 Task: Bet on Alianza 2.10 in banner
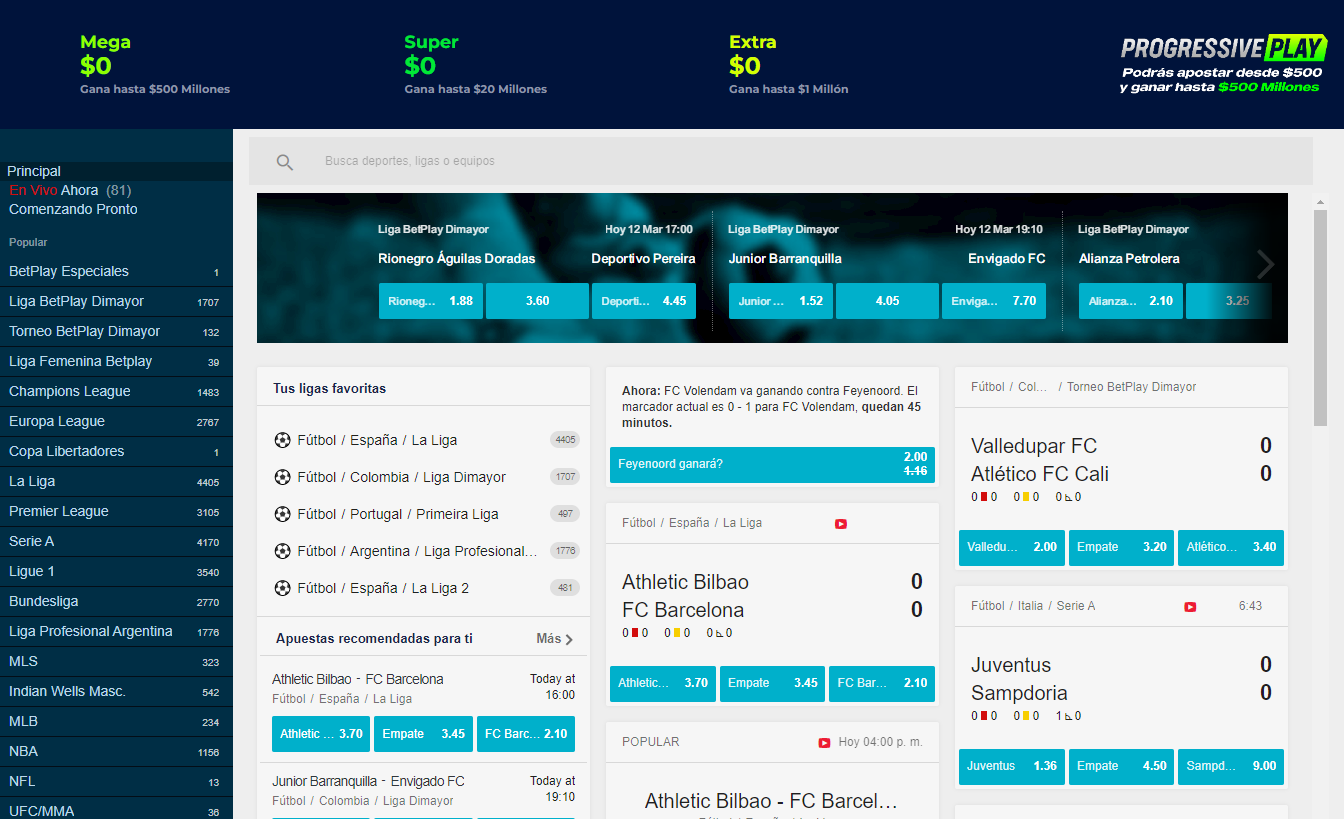click(x=1131, y=301)
